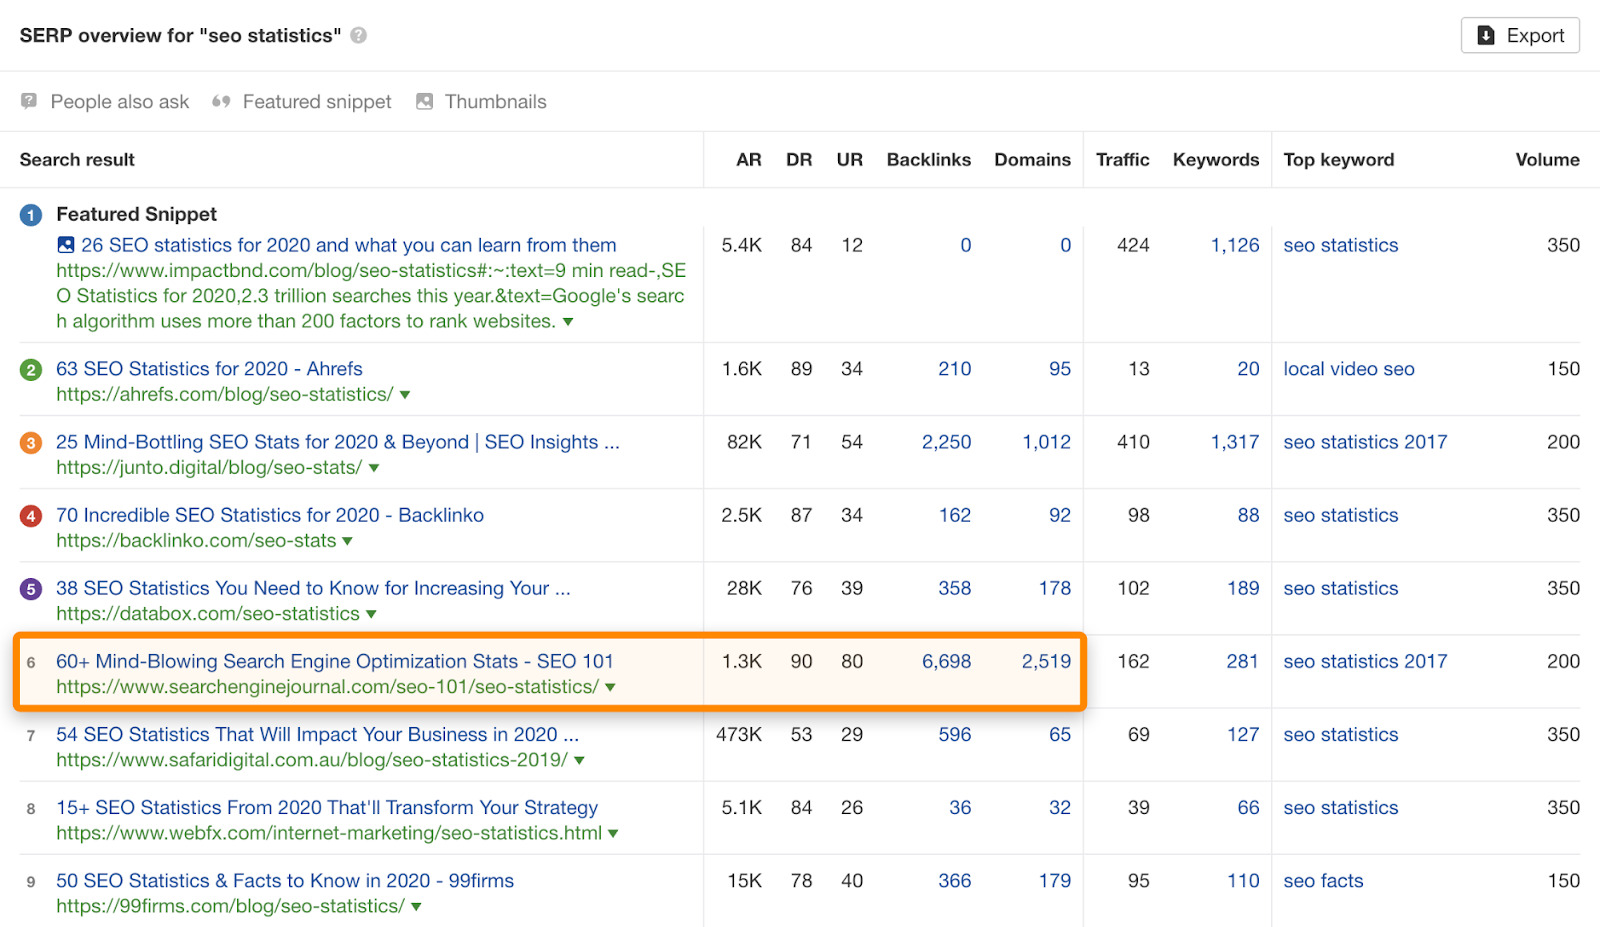The height and width of the screenshot is (927, 1600).
Task: Expand the arrow next to backlinko.com/seo-stats
Action: [x=346, y=540]
